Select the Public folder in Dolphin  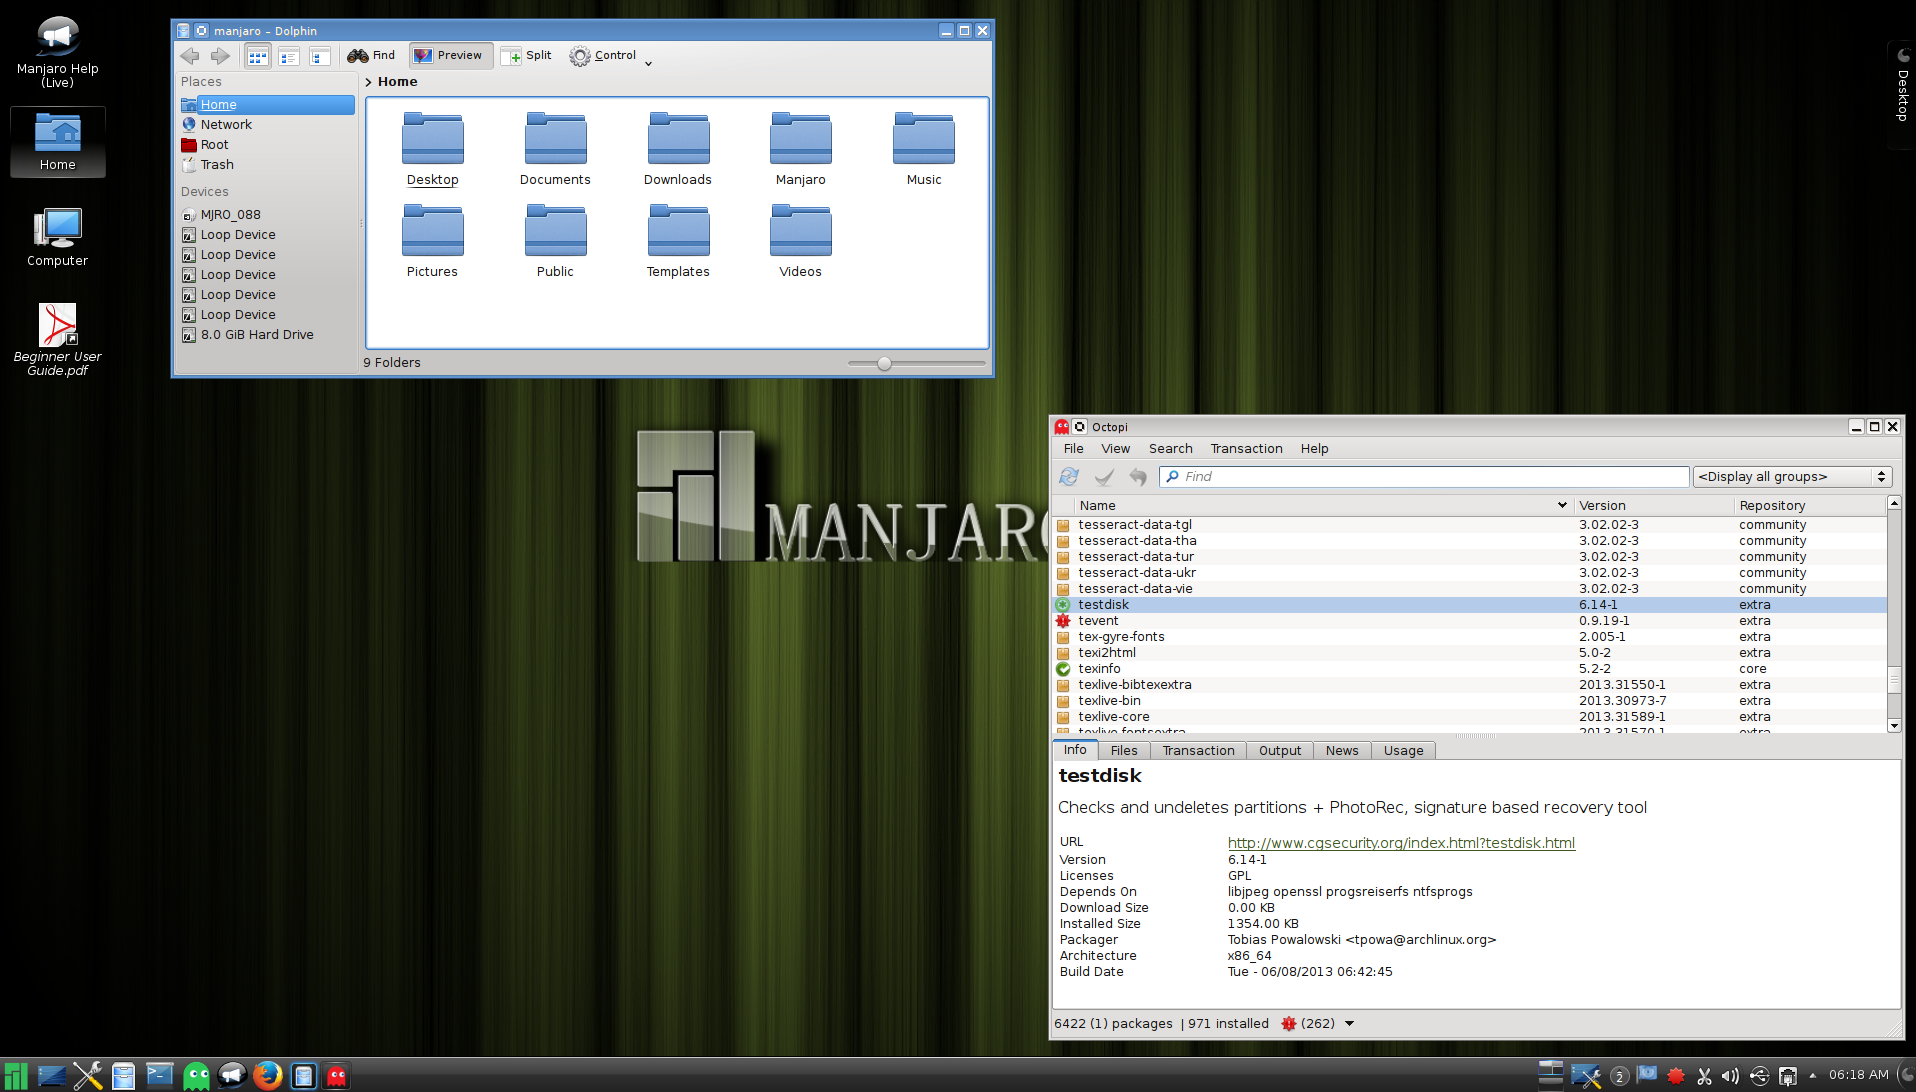pyautogui.click(x=555, y=241)
